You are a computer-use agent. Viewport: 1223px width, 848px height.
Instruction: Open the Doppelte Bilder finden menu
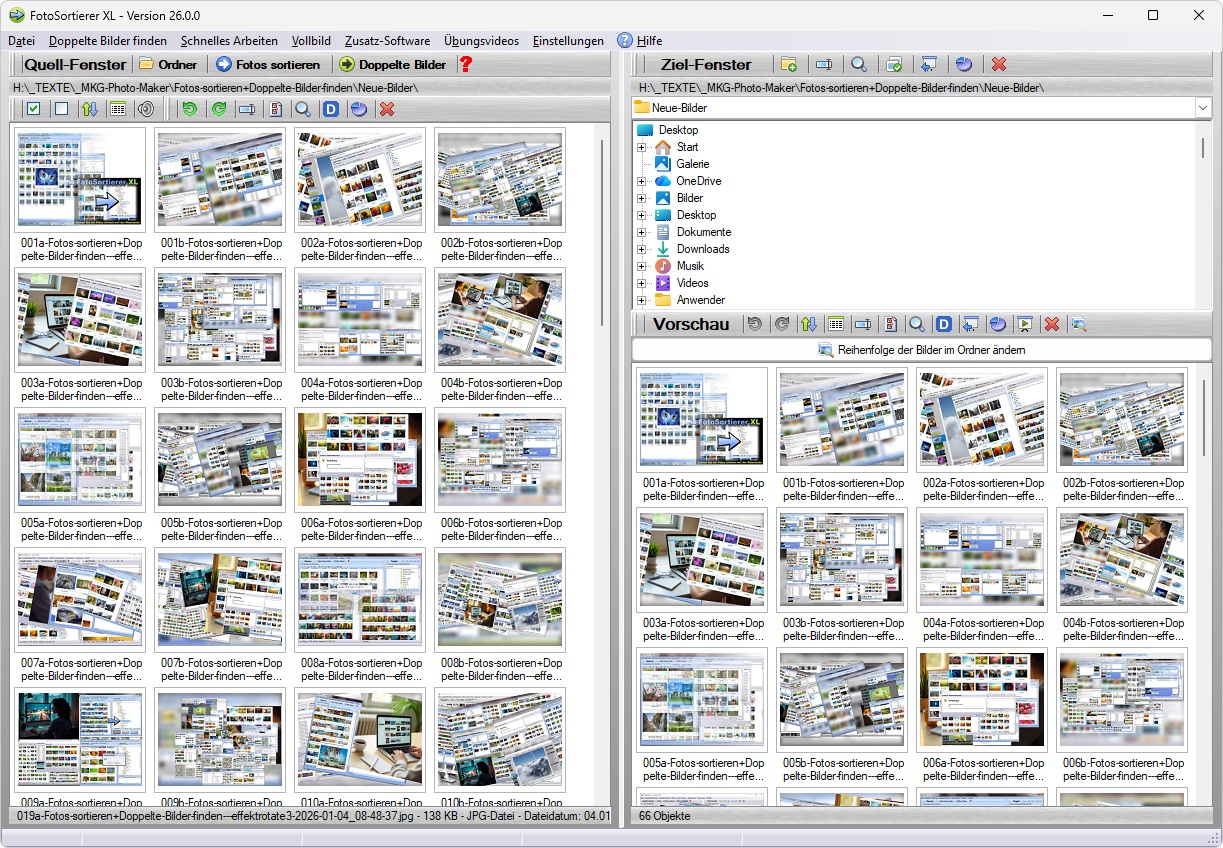click(x=108, y=41)
